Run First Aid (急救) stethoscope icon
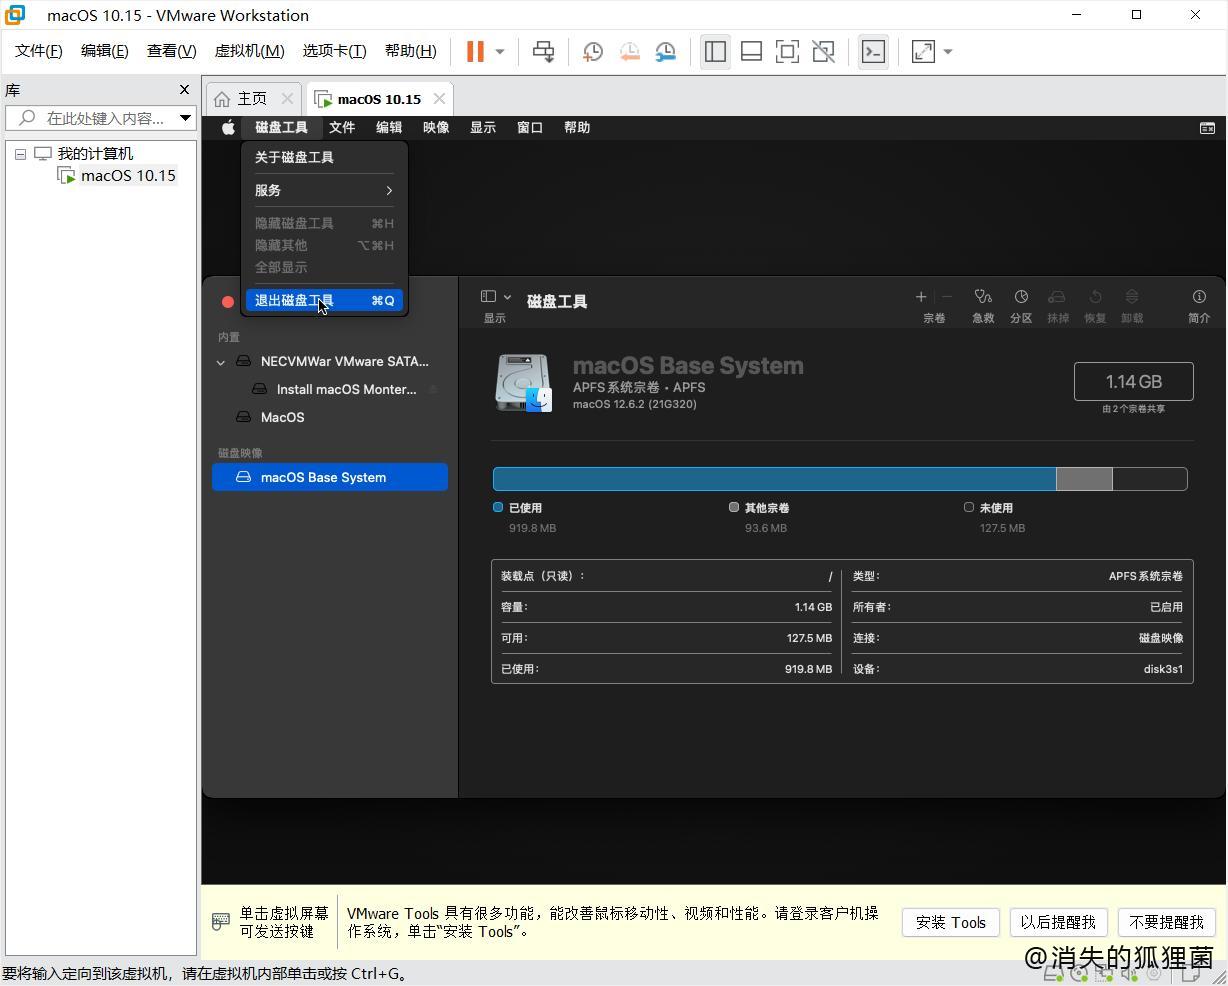 [983, 297]
